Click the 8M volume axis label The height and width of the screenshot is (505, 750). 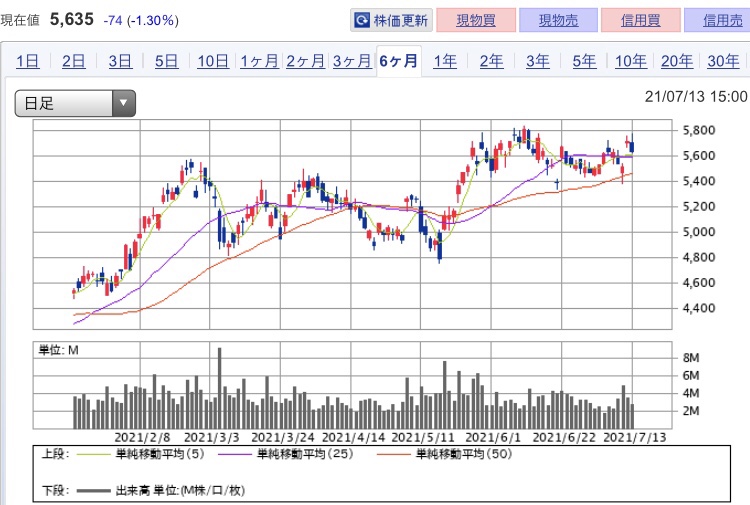pos(691,358)
